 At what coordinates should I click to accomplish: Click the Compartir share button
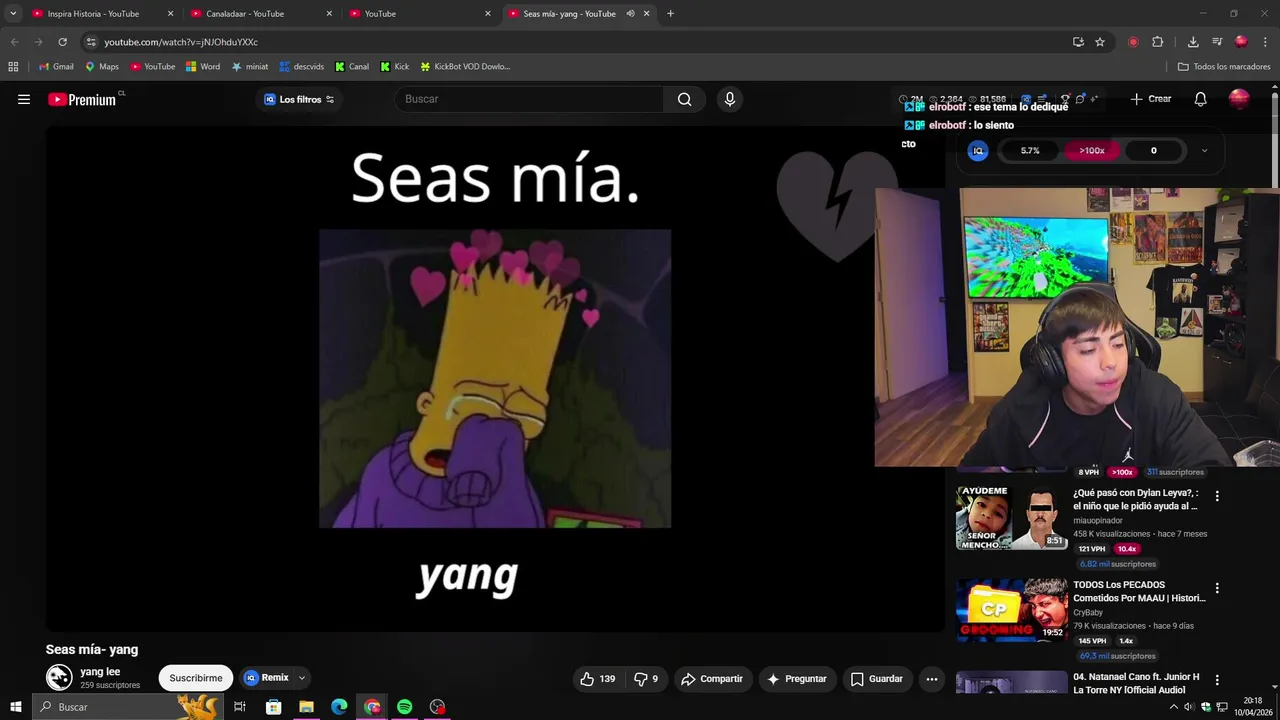pyautogui.click(x=712, y=679)
